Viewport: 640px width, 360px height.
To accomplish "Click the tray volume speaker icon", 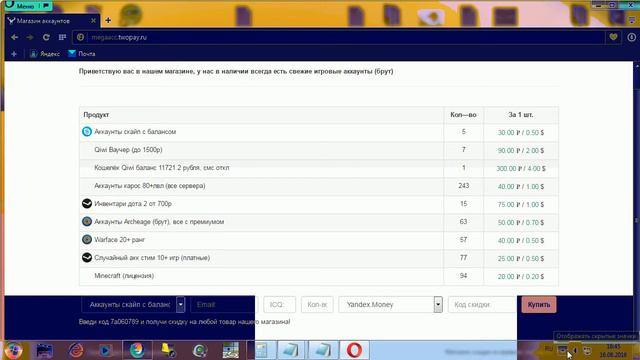I will 575,350.
